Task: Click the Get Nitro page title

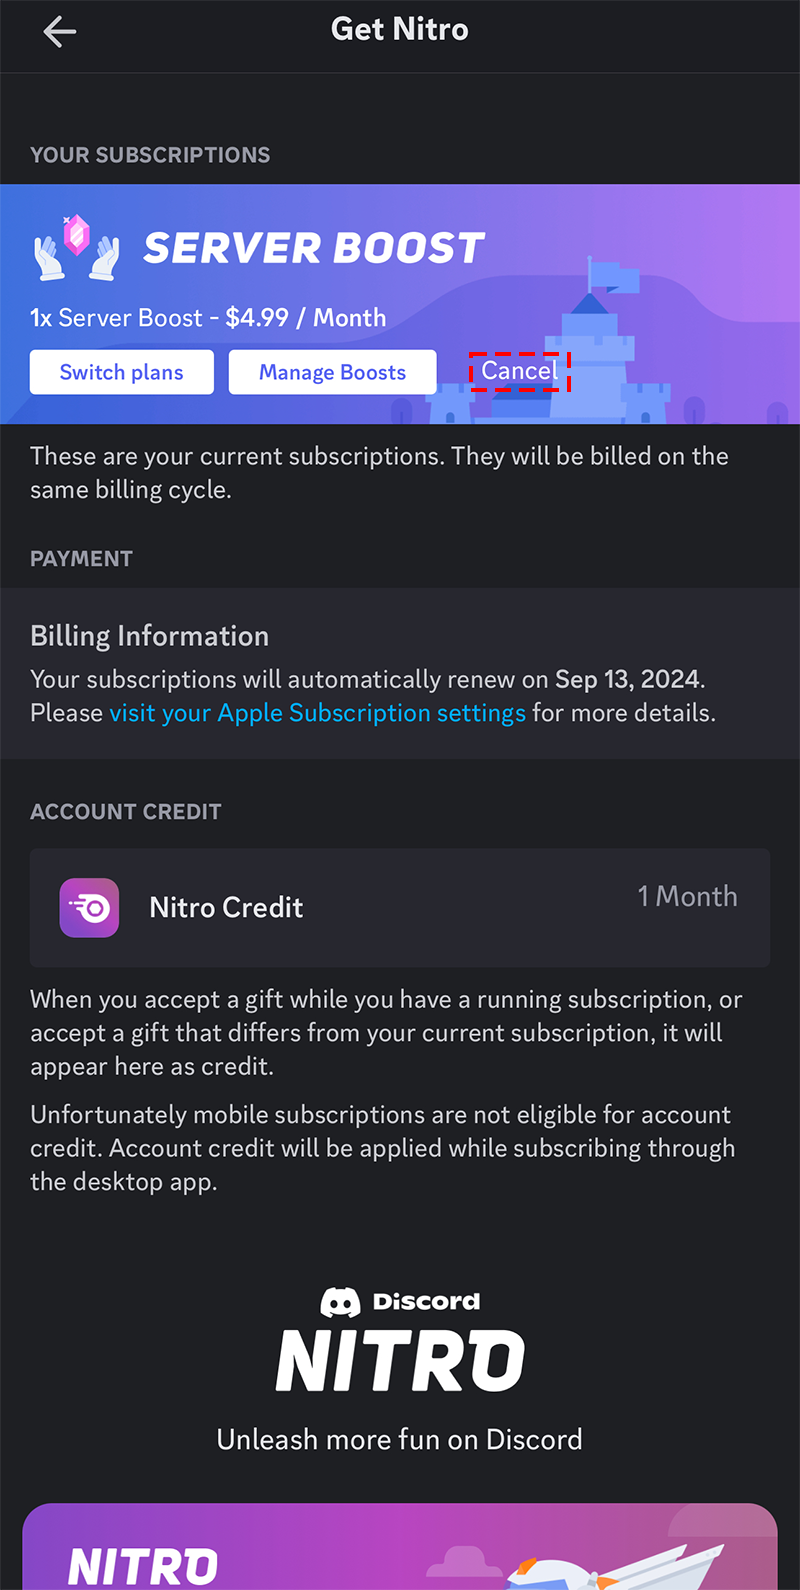Action: coord(400,30)
